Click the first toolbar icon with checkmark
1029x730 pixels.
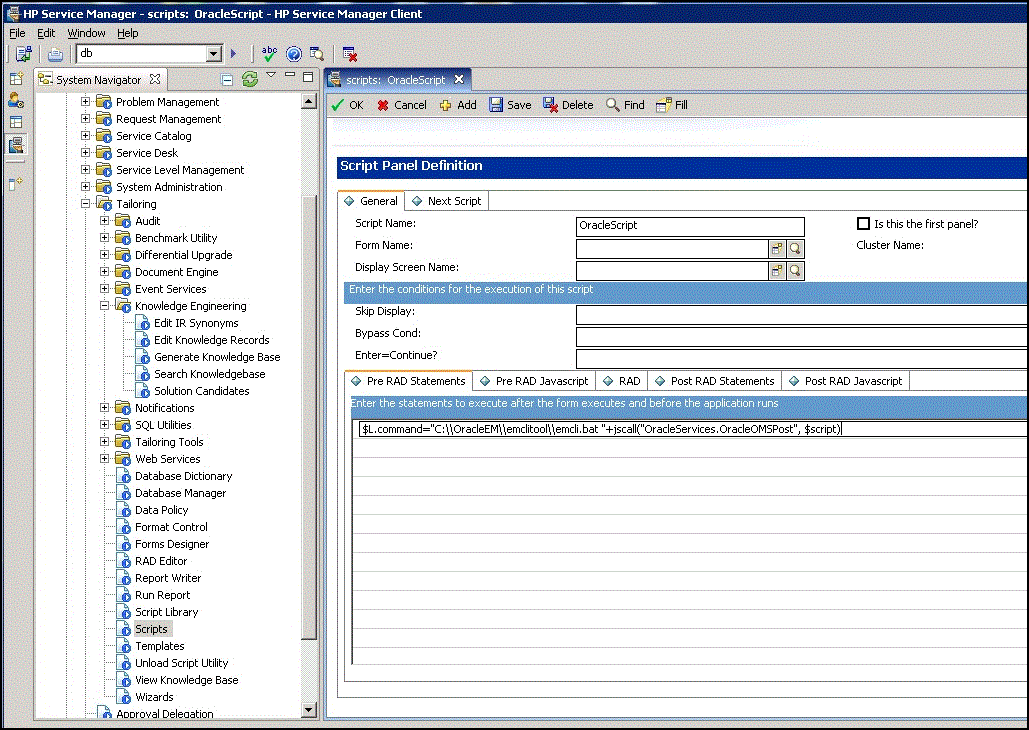click(x=24, y=54)
